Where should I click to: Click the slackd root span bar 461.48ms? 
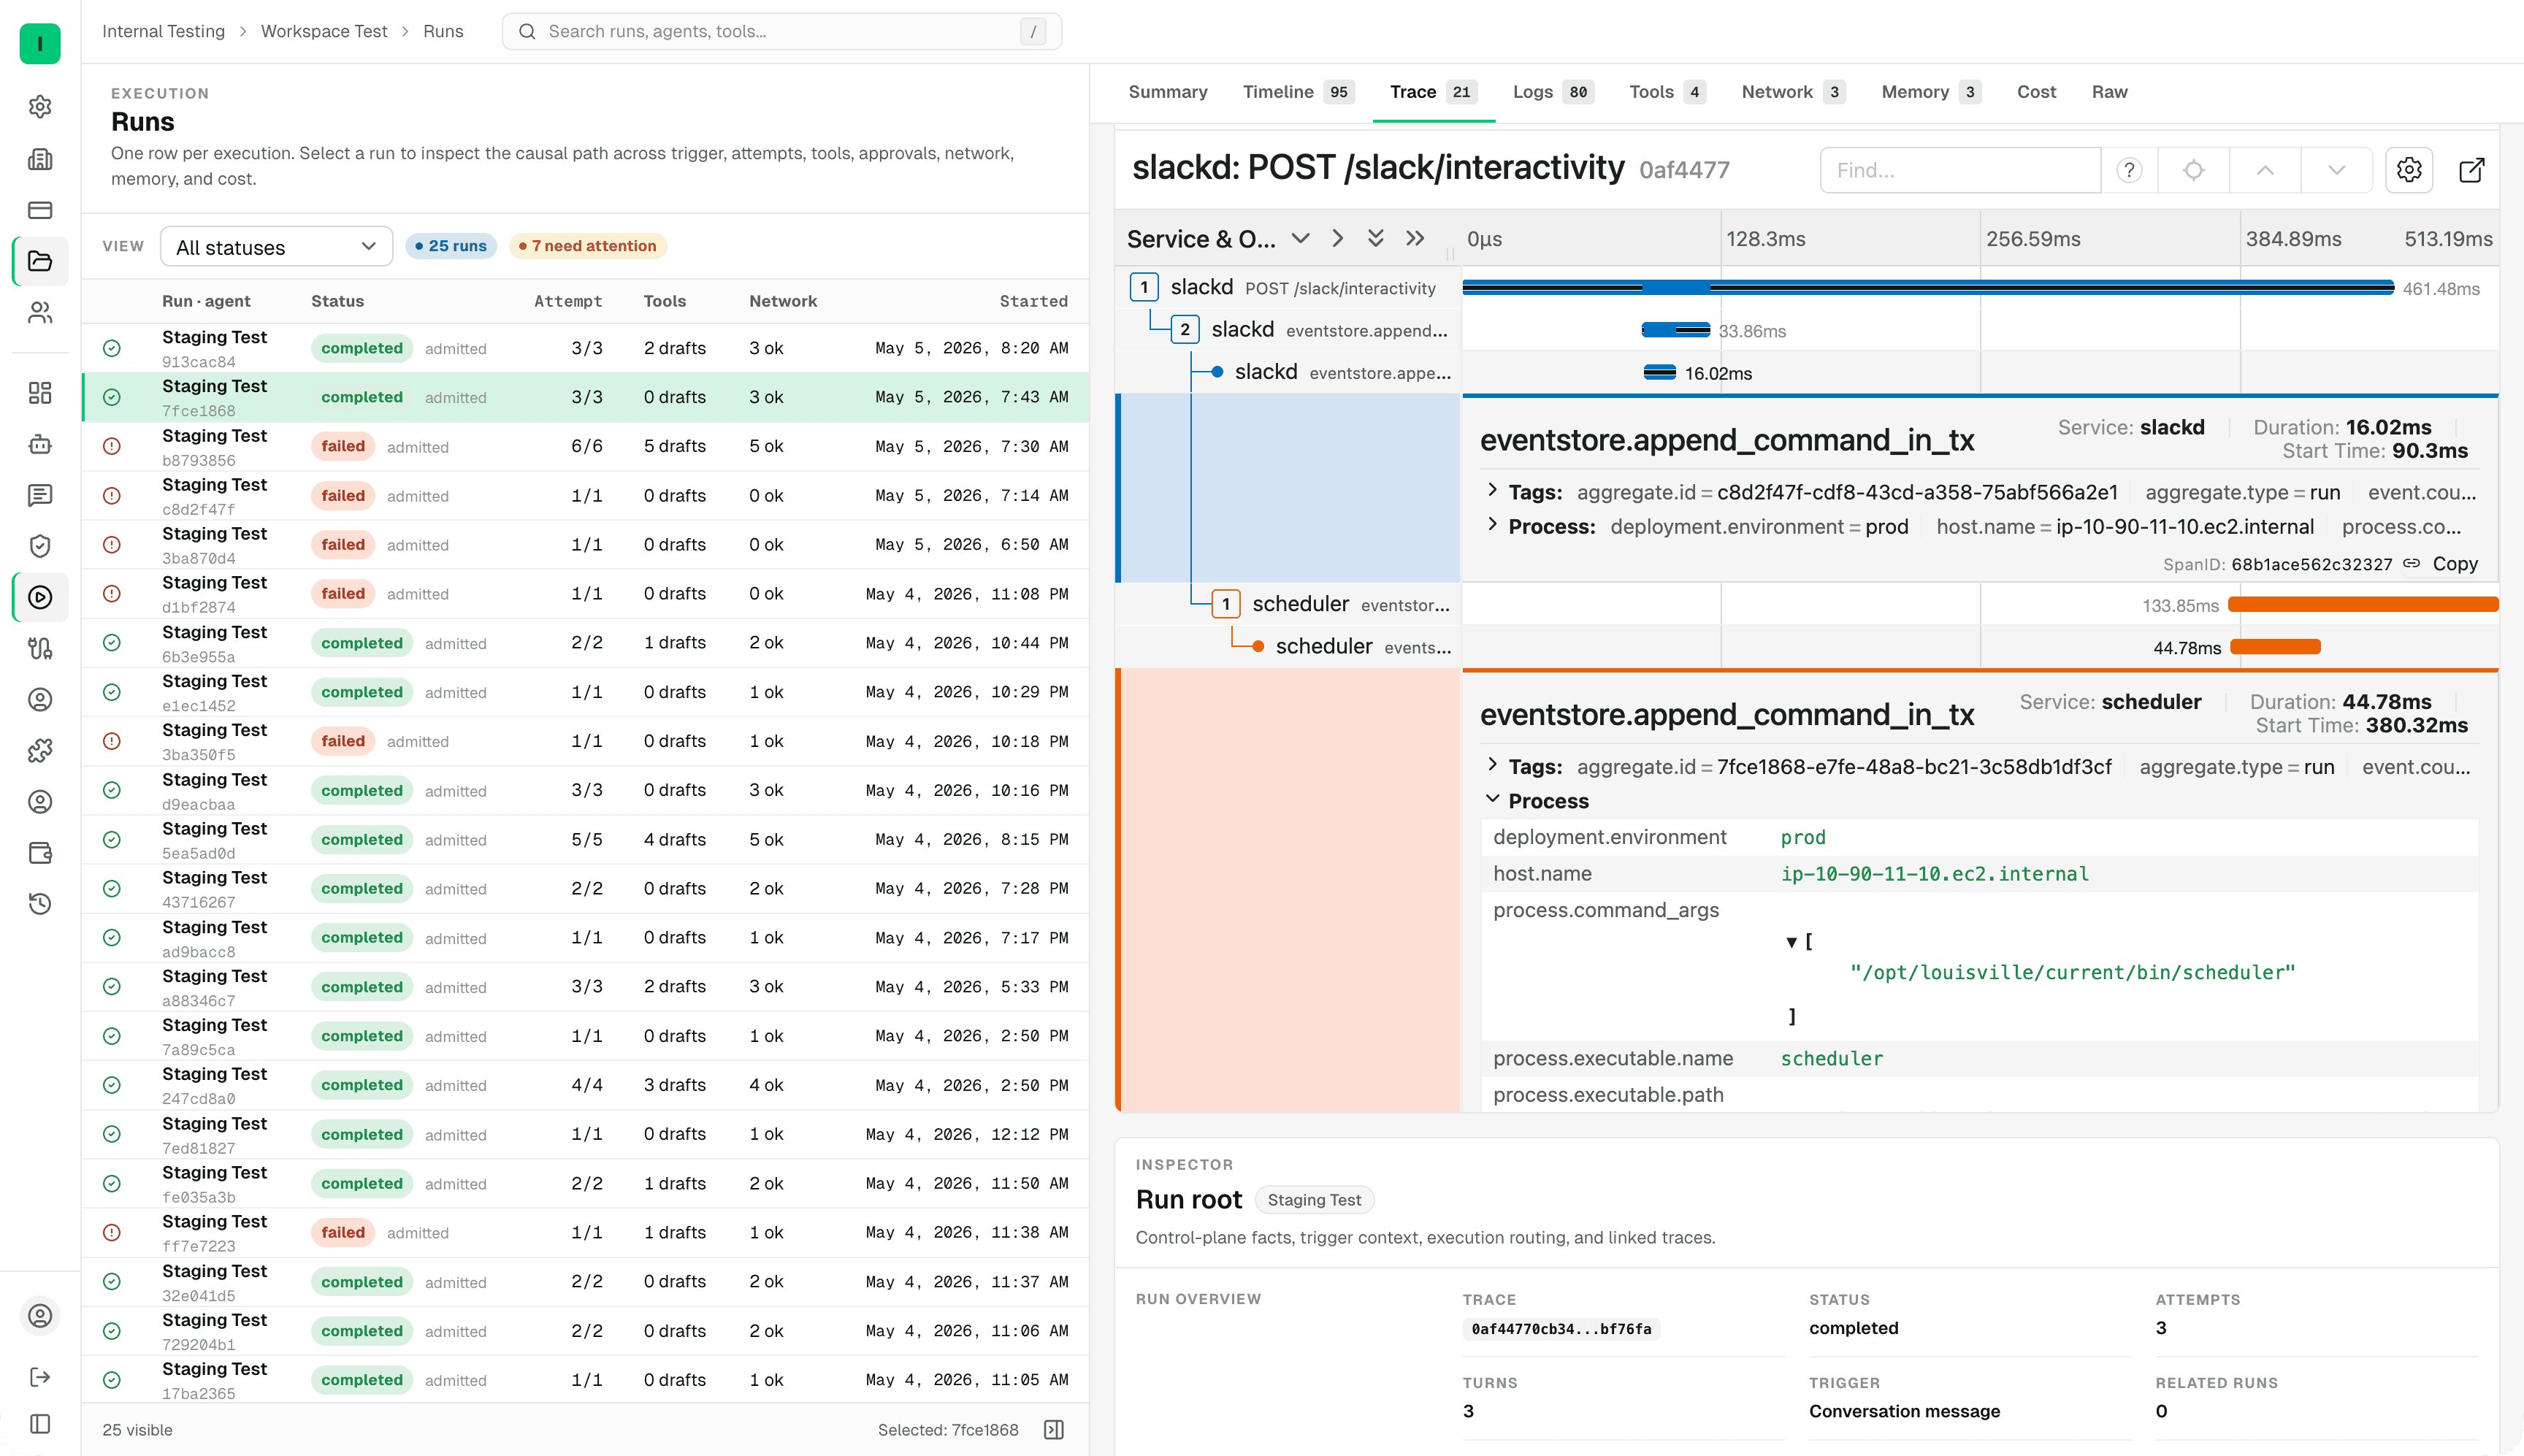coord(1928,288)
